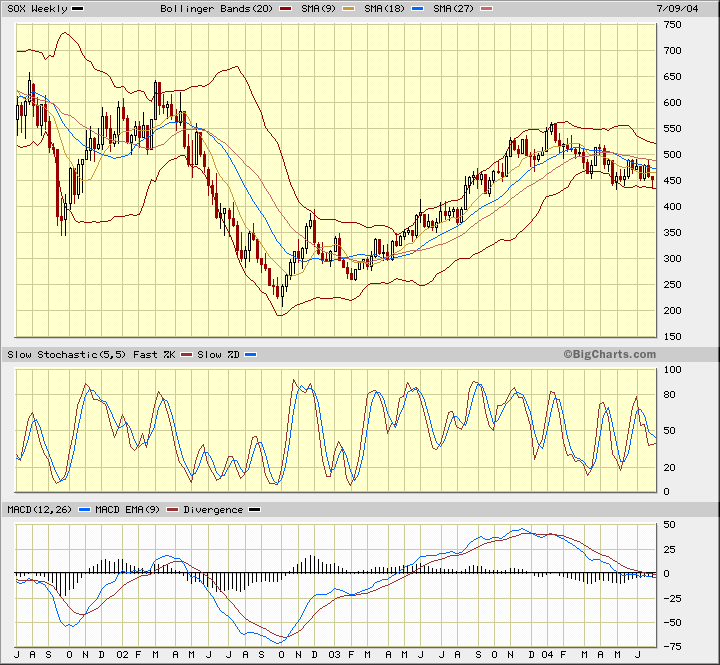720x665 pixels.
Task: Click the SOX Weekly chart title
Action: pyautogui.click(x=37, y=9)
